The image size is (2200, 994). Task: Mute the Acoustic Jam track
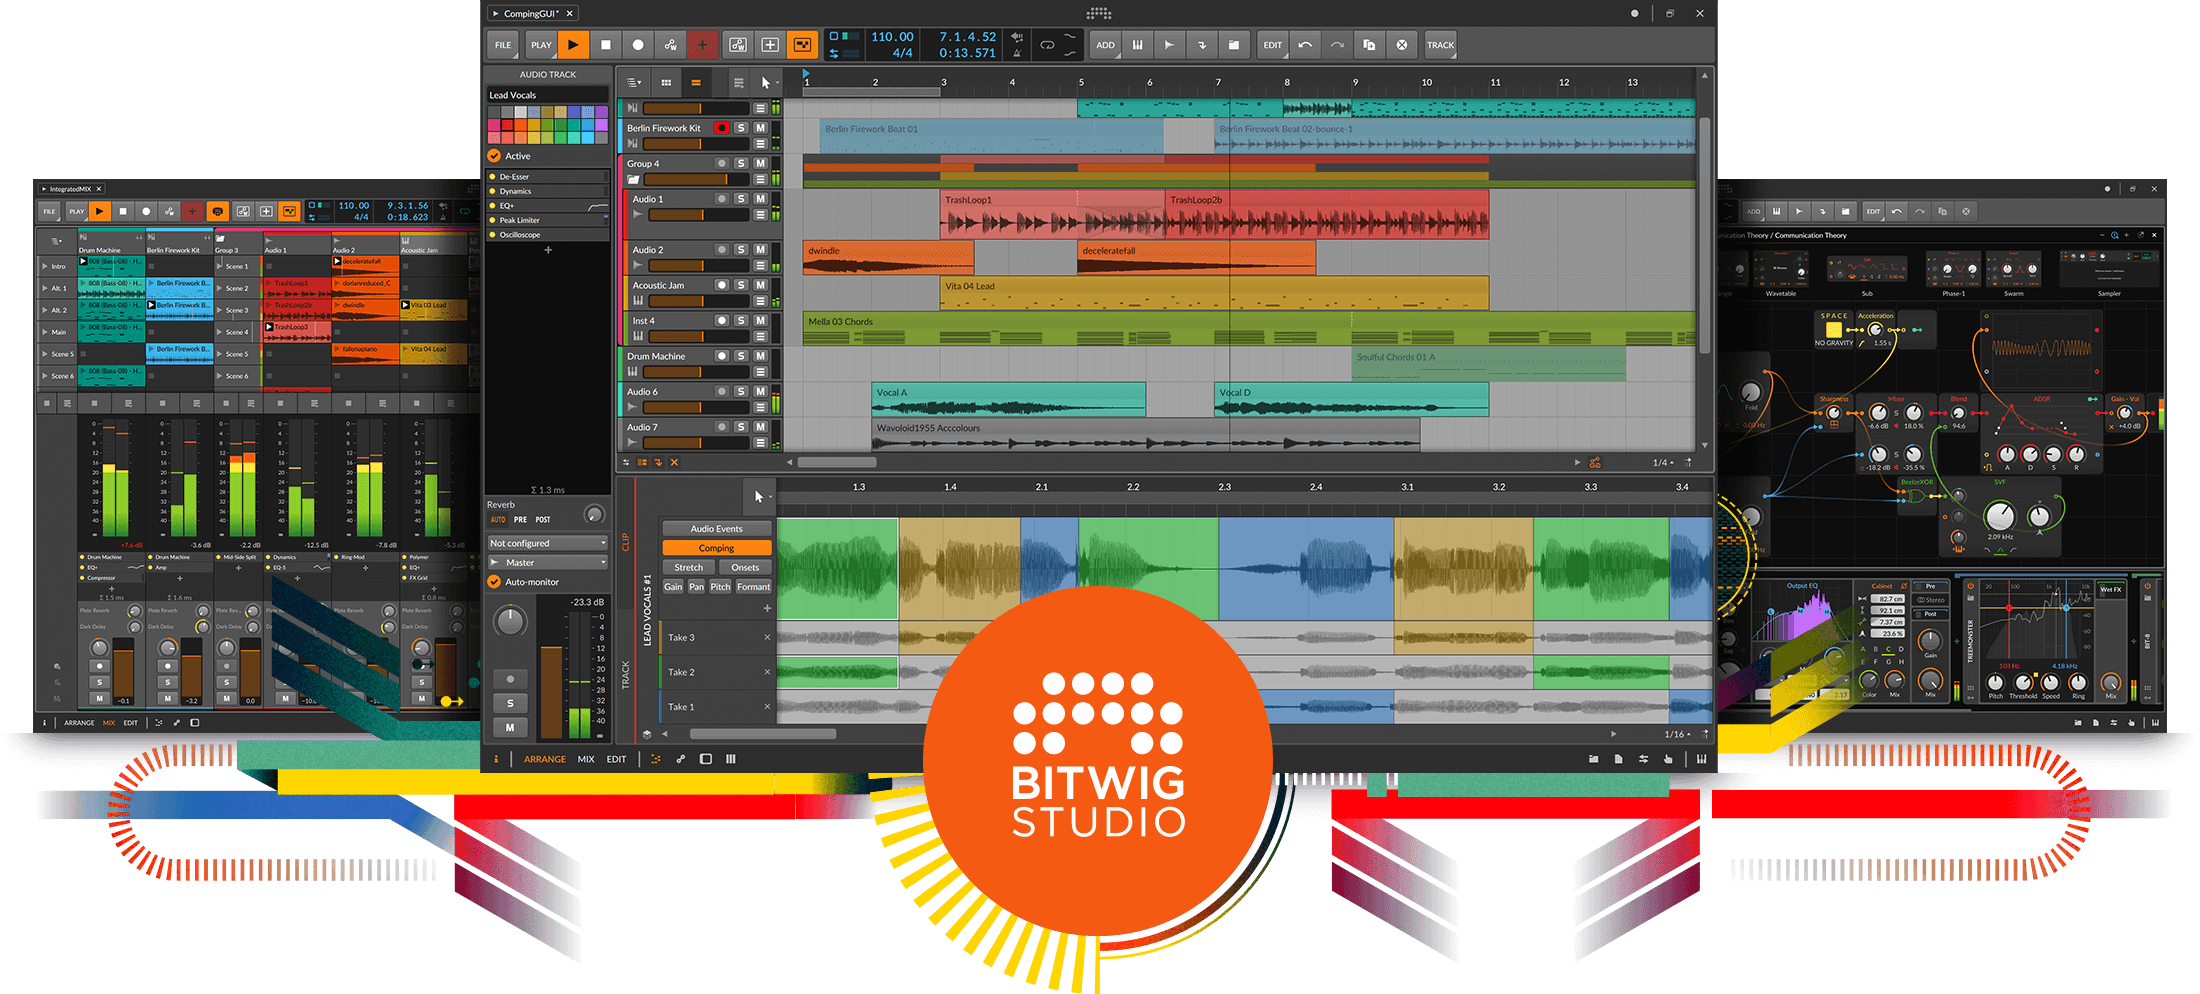click(x=760, y=285)
